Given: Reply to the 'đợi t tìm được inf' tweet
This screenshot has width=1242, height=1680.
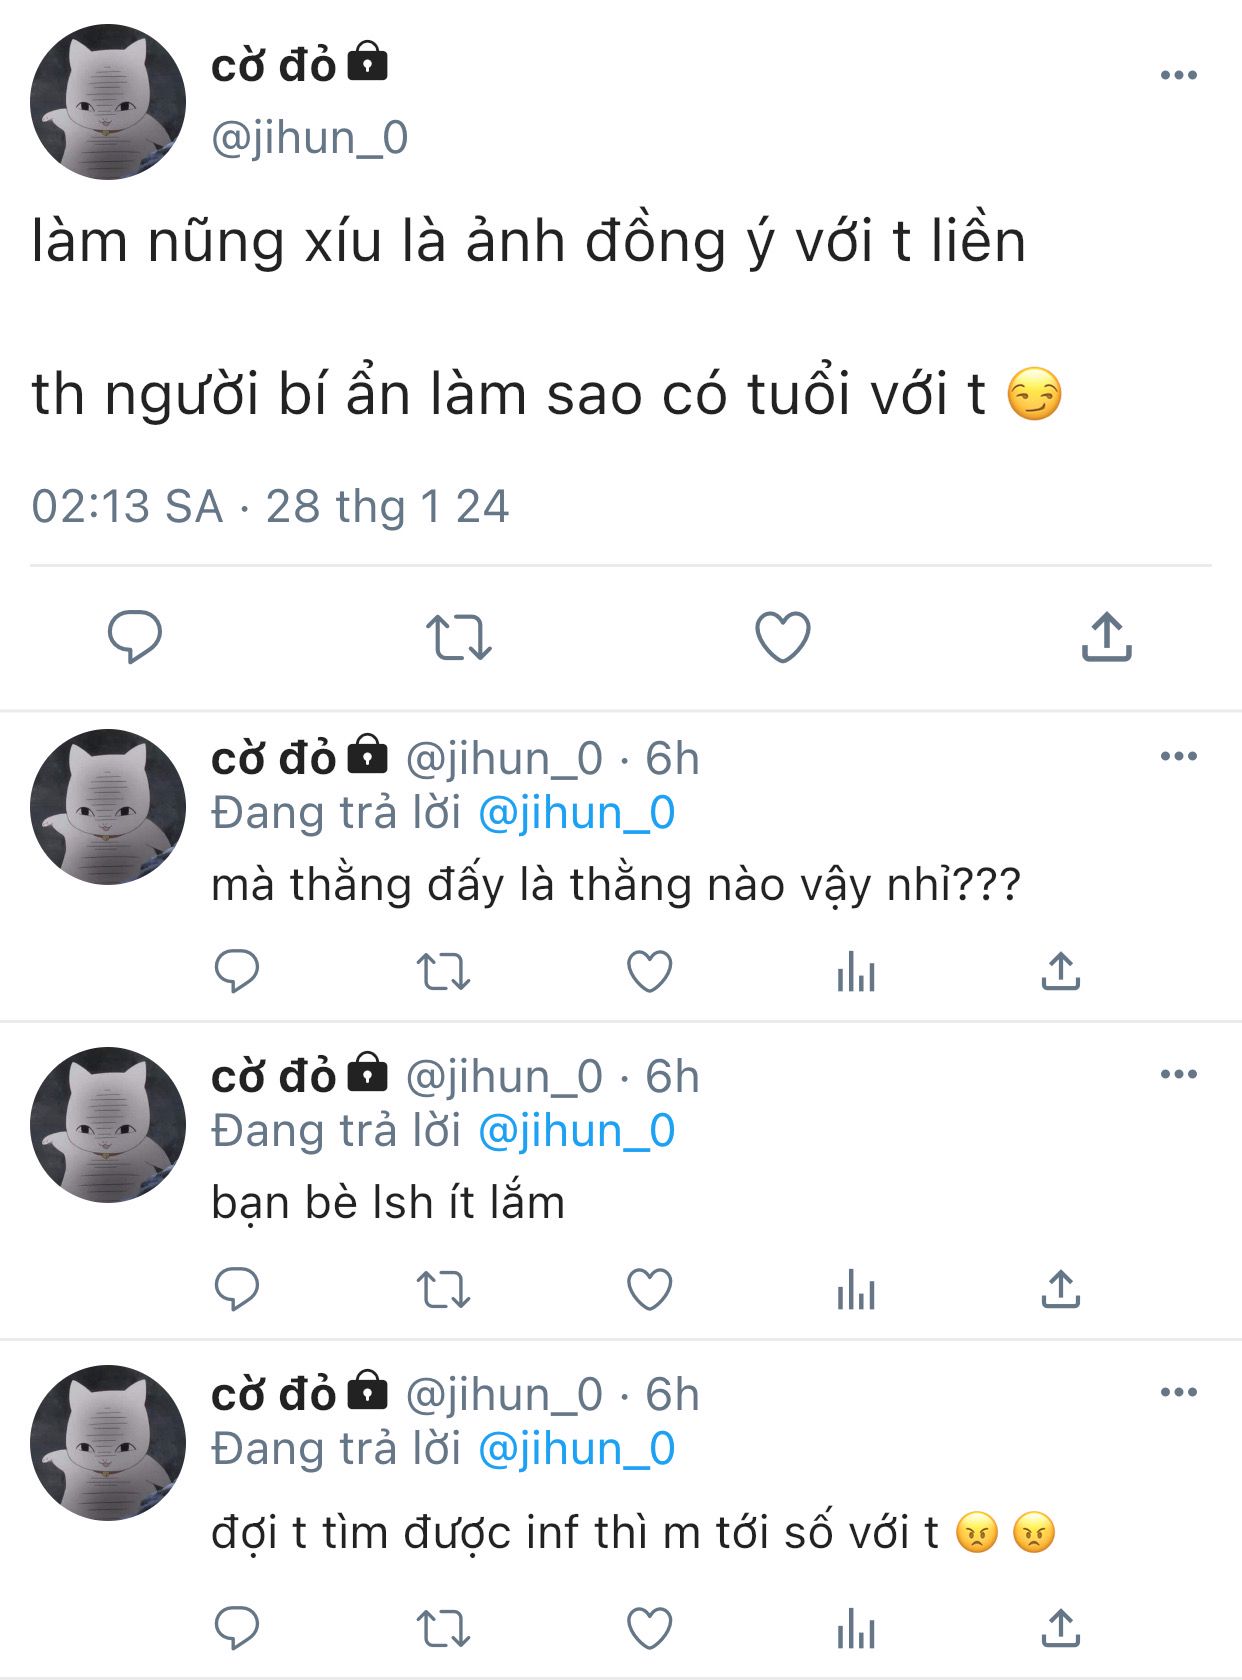Looking at the screenshot, I should coord(237,1629).
